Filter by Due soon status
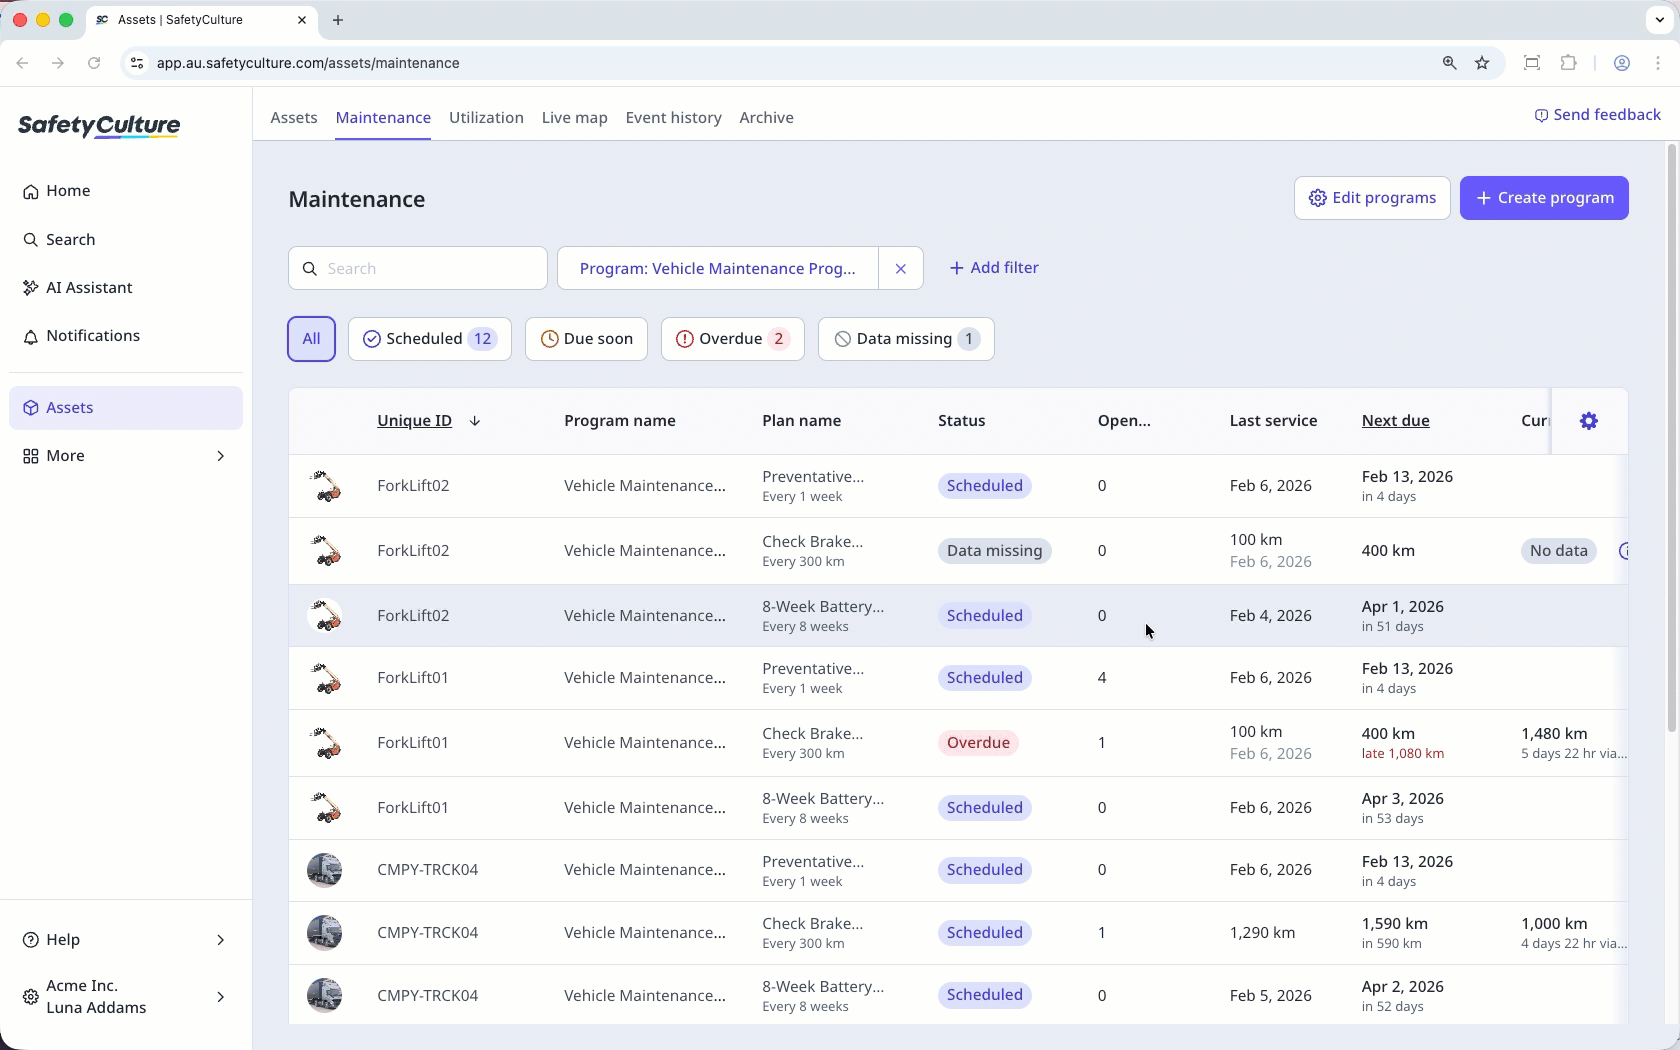The width and height of the screenshot is (1680, 1050). (586, 339)
